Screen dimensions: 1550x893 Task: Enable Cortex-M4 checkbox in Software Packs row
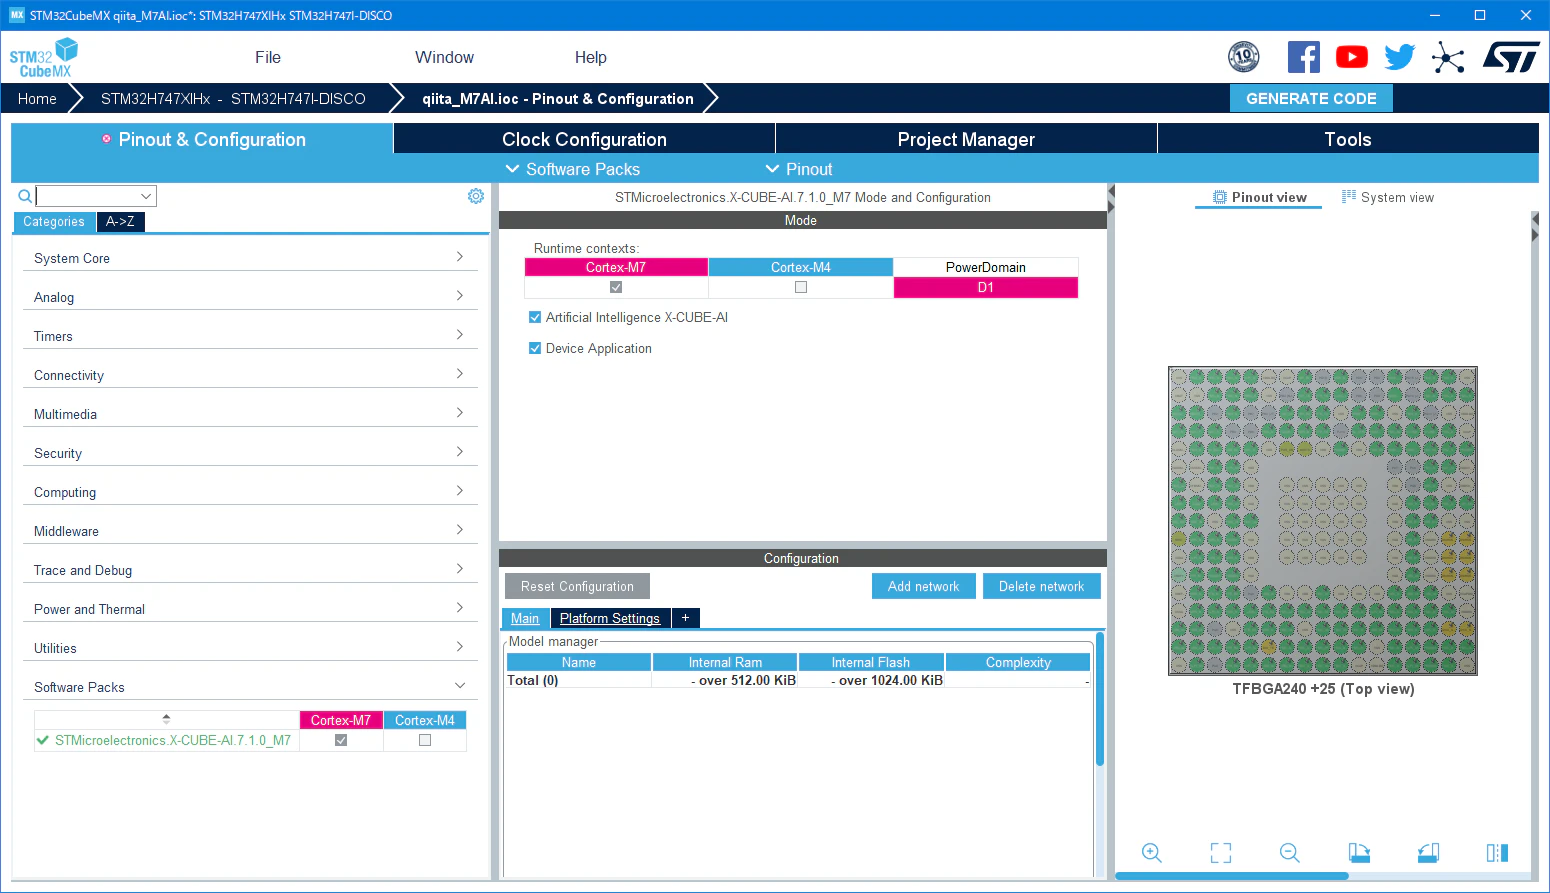(425, 740)
